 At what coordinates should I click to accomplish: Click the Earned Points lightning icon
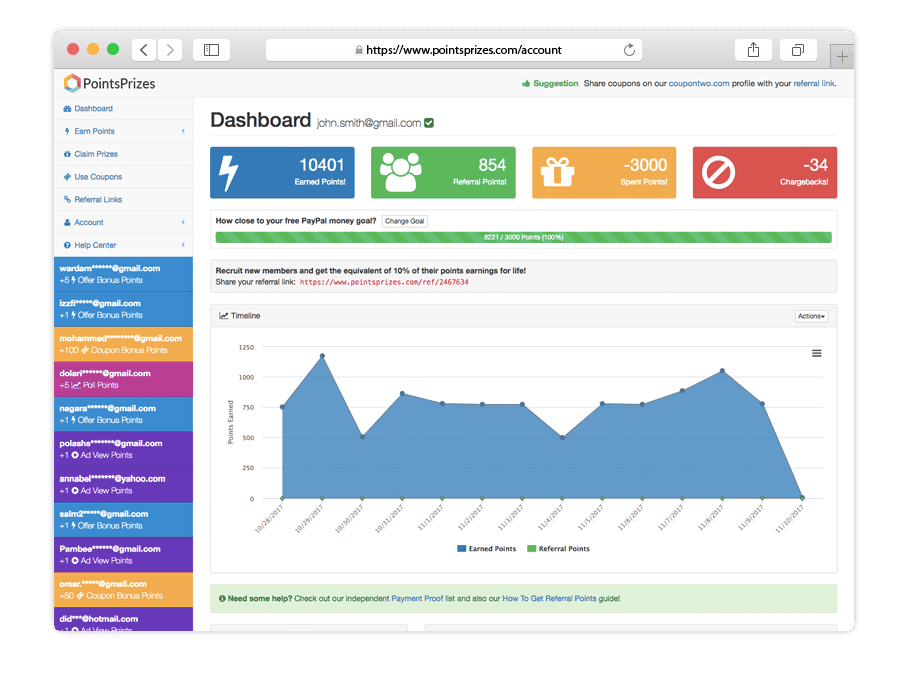pyautogui.click(x=228, y=173)
